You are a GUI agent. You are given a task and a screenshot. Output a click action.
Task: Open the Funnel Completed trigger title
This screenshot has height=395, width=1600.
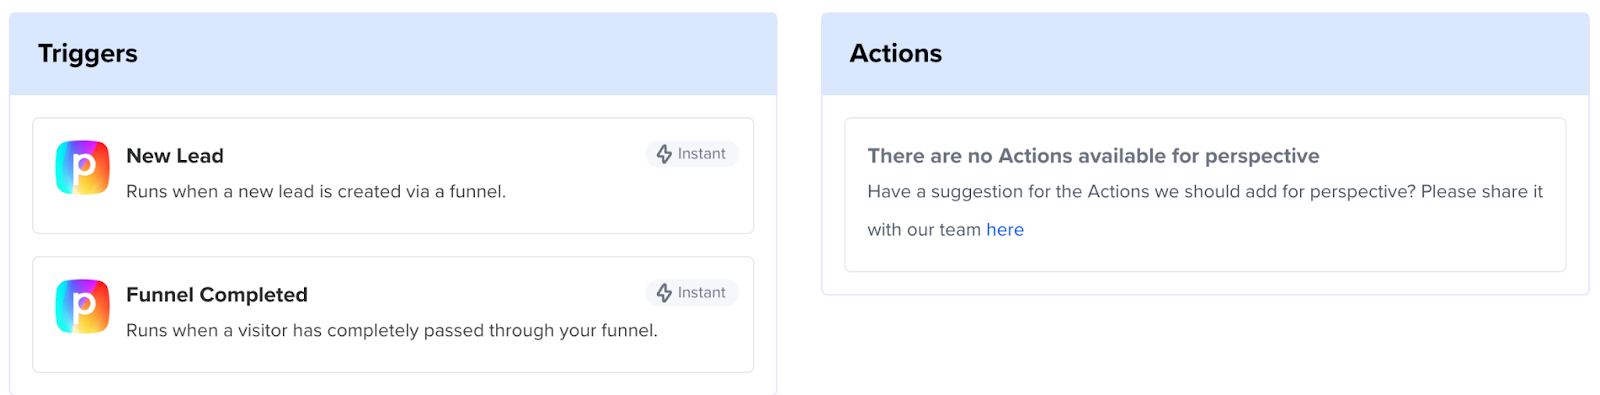217,295
